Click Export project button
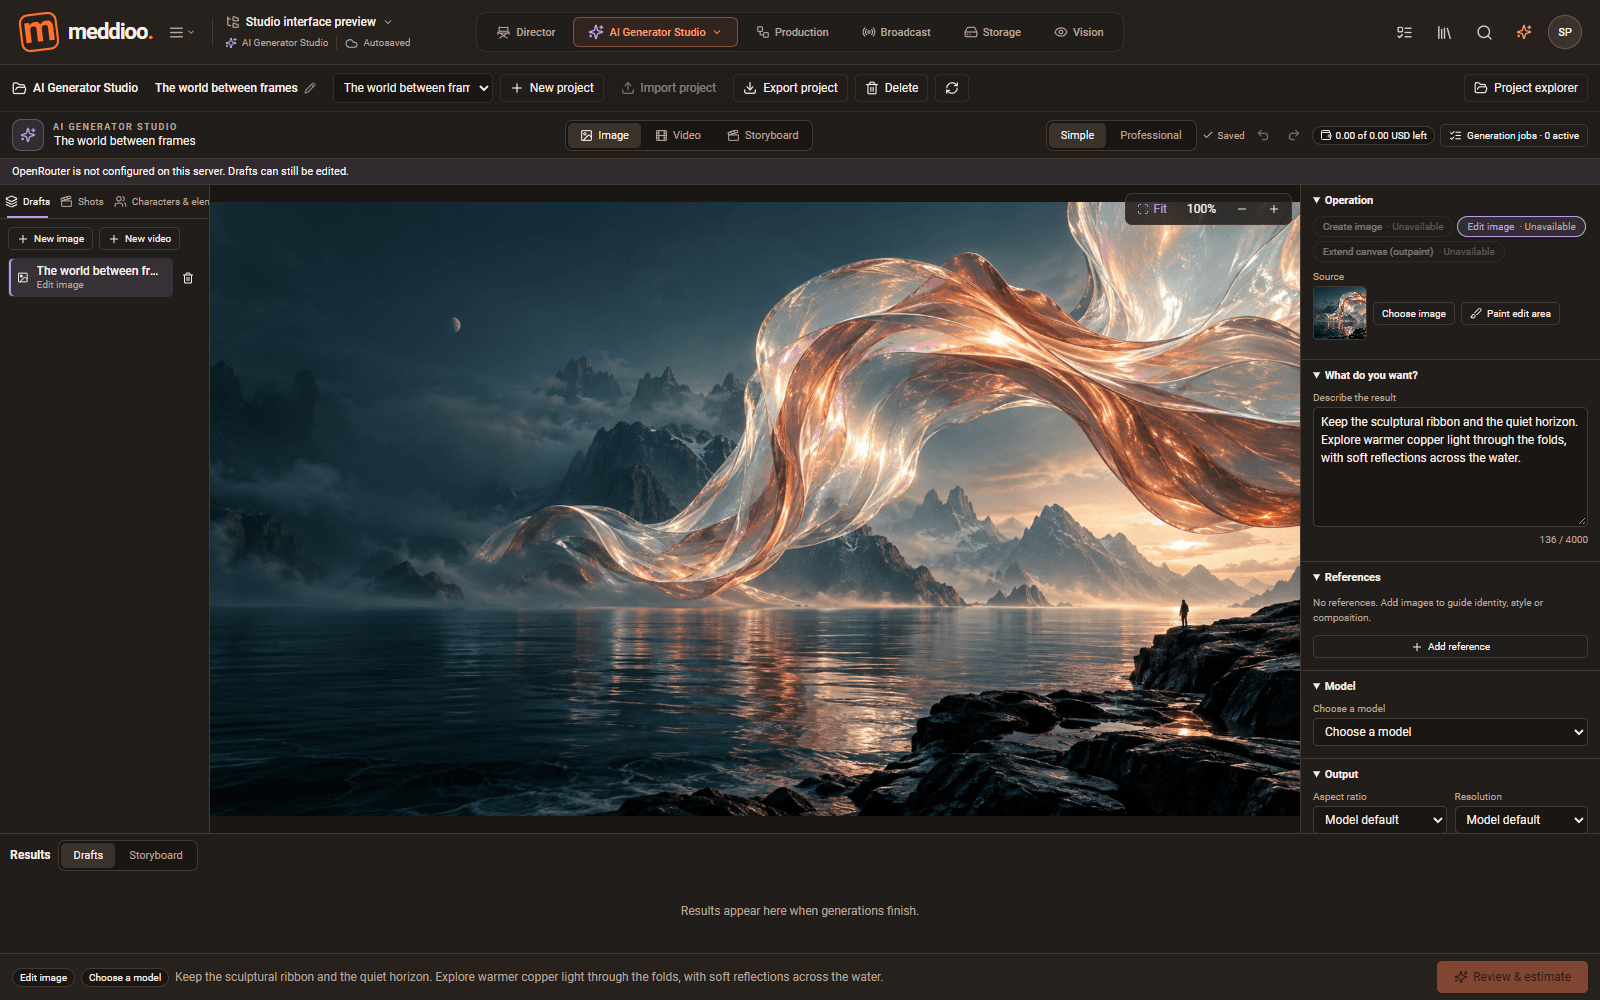This screenshot has height=1000, width=1600. [x=790, y=88]
